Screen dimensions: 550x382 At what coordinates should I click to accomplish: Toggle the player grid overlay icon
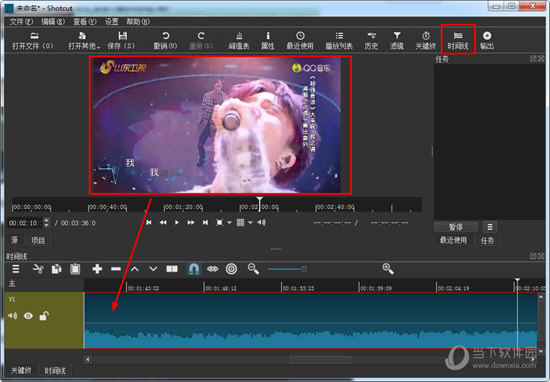point(240,222)
